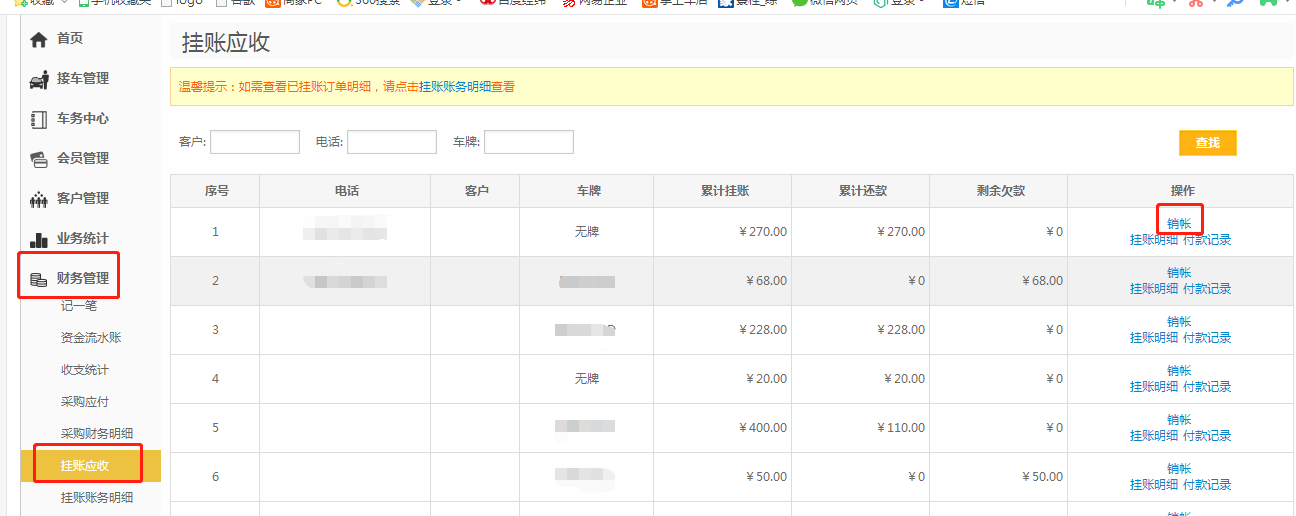Open the 采购应付 page

(85, 402)
